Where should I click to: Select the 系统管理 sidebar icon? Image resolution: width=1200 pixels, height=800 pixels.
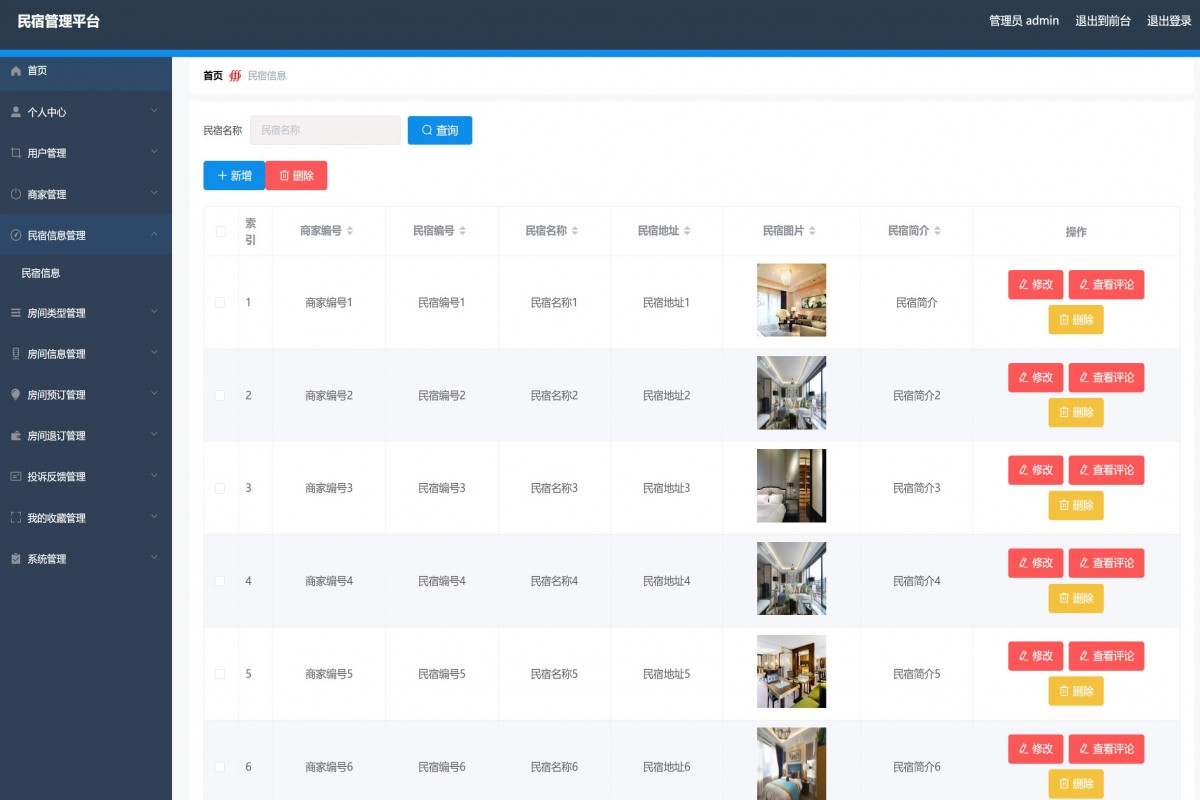[16, 558]
